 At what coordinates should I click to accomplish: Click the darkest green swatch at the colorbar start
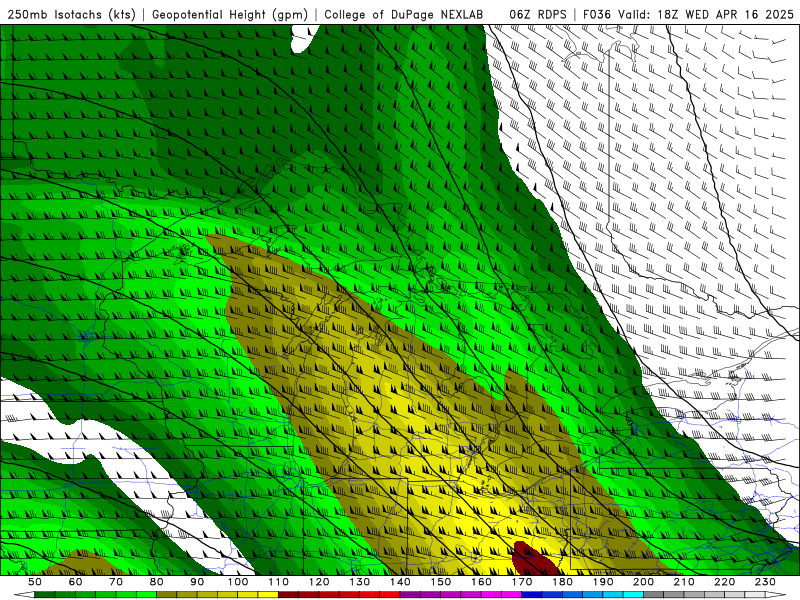point(45,595)
